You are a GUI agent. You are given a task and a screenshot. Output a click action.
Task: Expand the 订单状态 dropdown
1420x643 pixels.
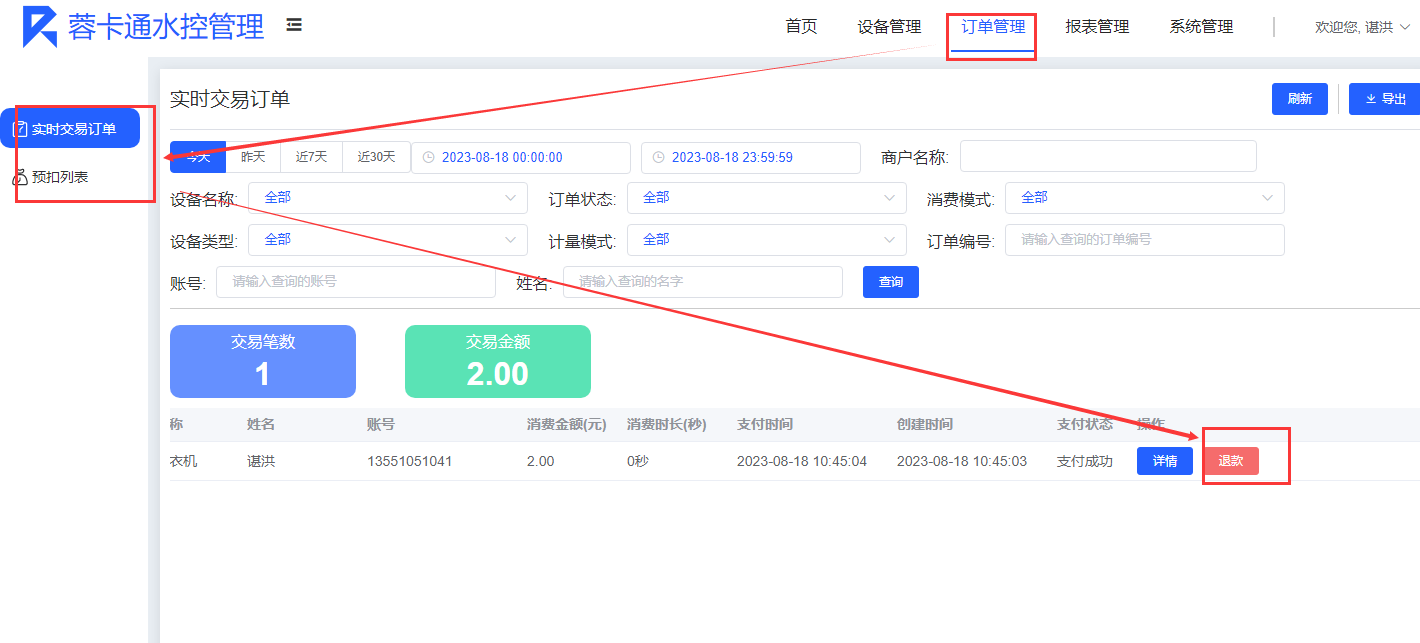[766, 198]
